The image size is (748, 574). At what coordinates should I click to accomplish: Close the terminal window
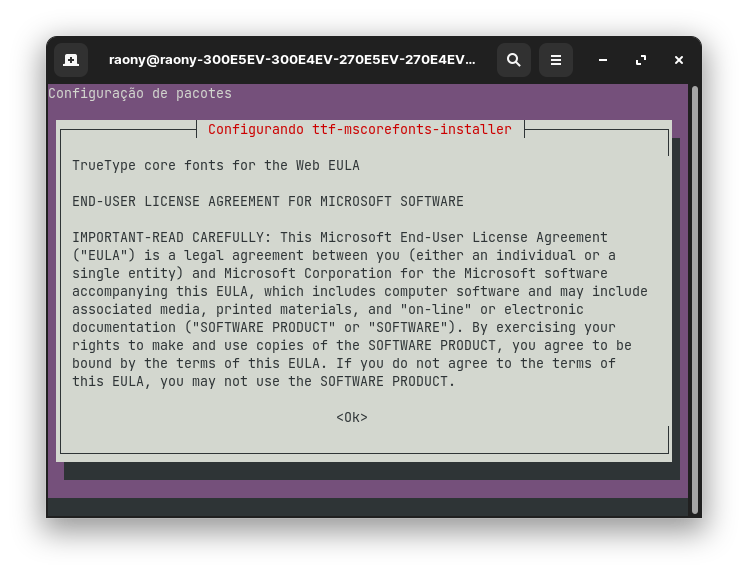click(x=679, y=60)
